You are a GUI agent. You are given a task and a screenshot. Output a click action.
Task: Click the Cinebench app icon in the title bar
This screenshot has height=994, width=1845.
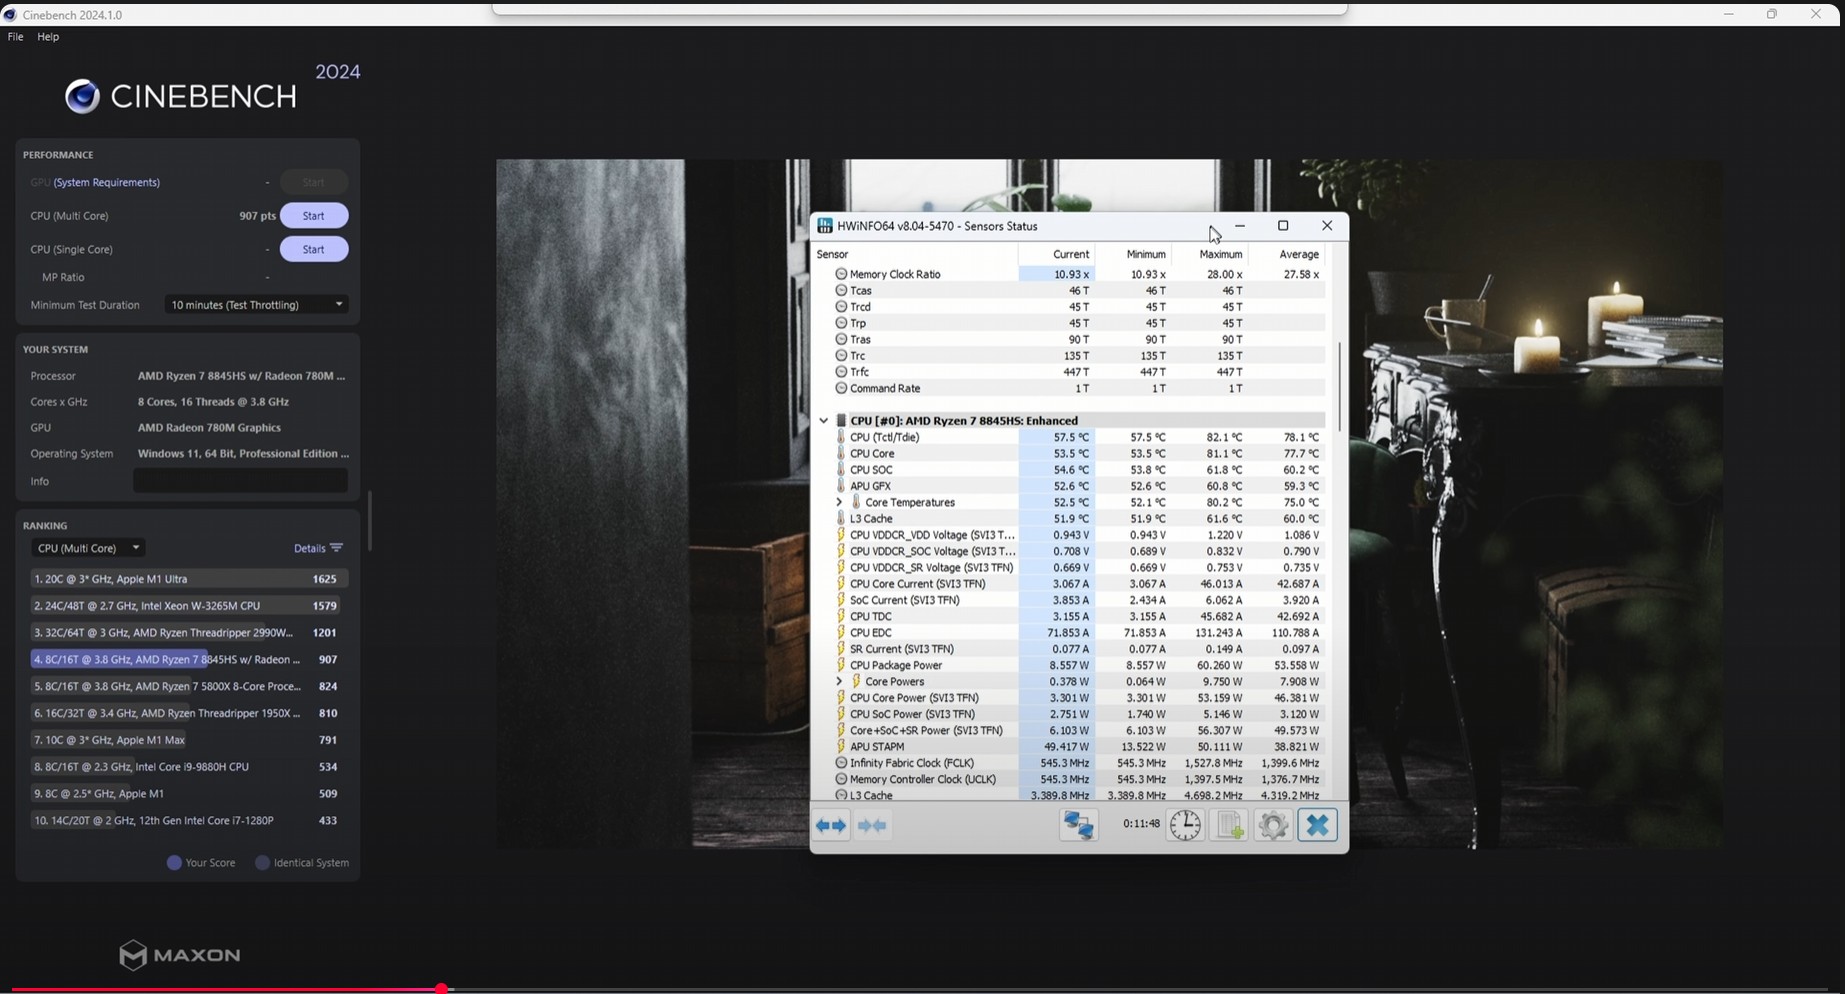10,15
